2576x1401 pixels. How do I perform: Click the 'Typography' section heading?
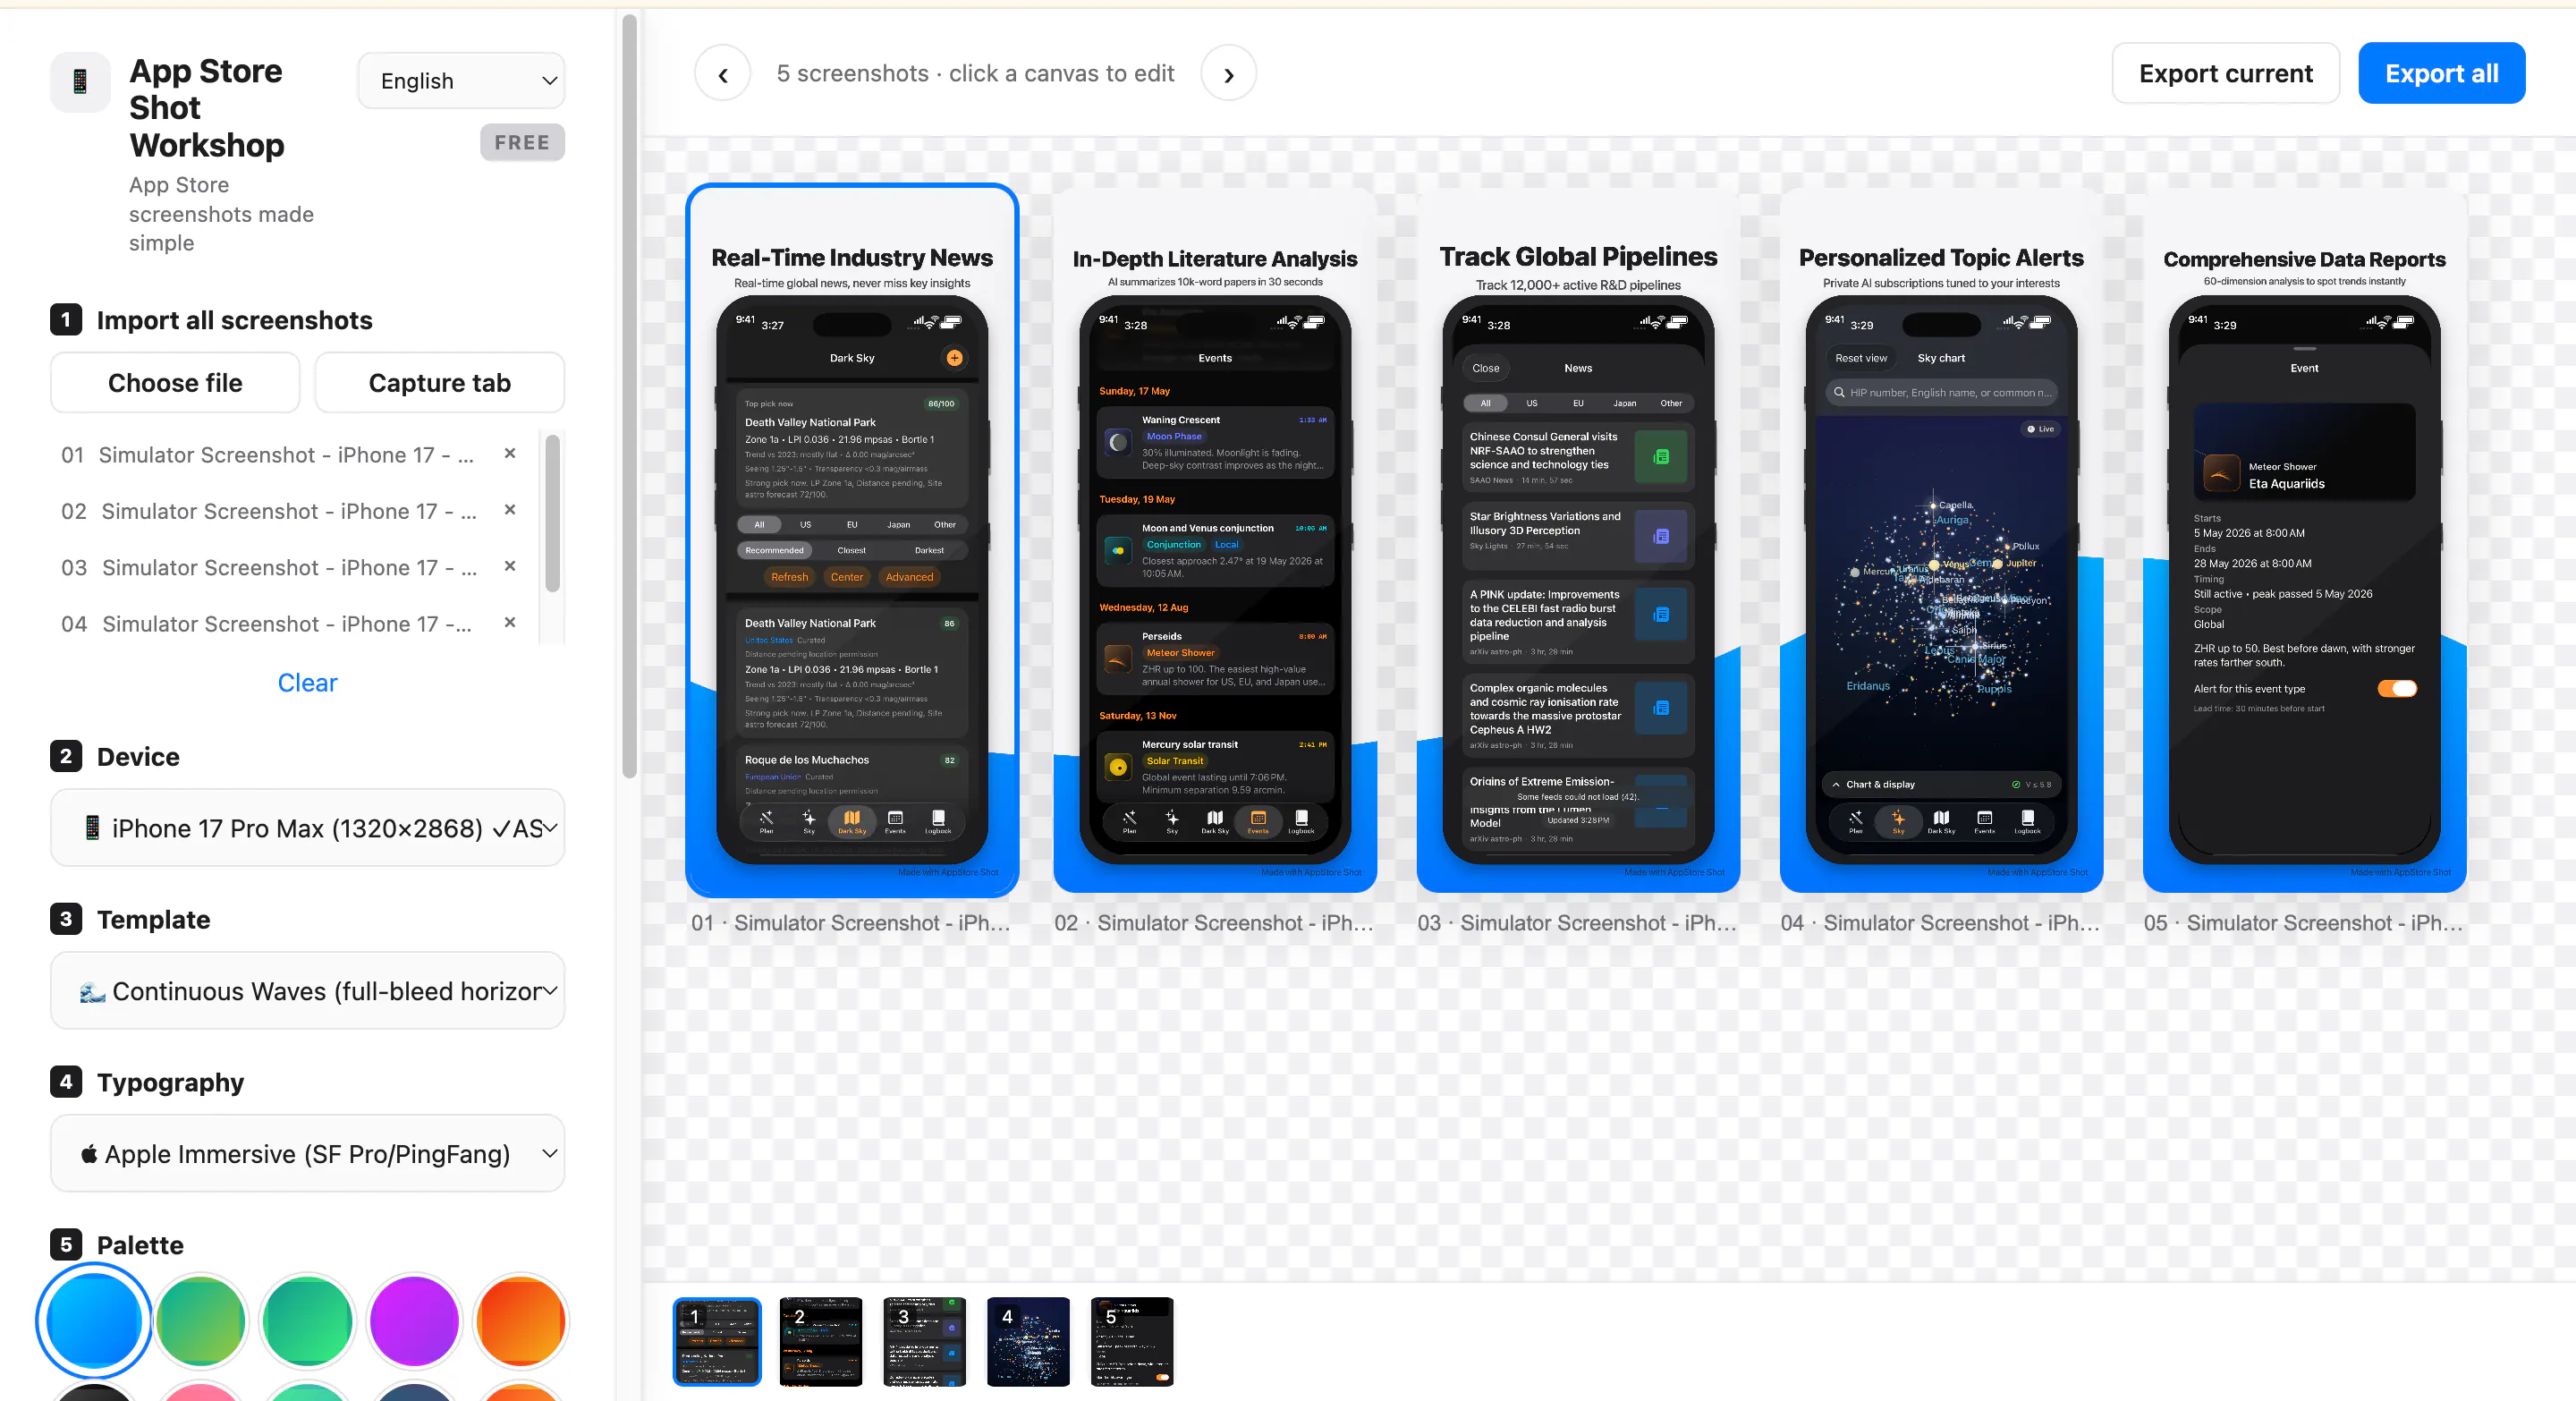(170, 1082)
